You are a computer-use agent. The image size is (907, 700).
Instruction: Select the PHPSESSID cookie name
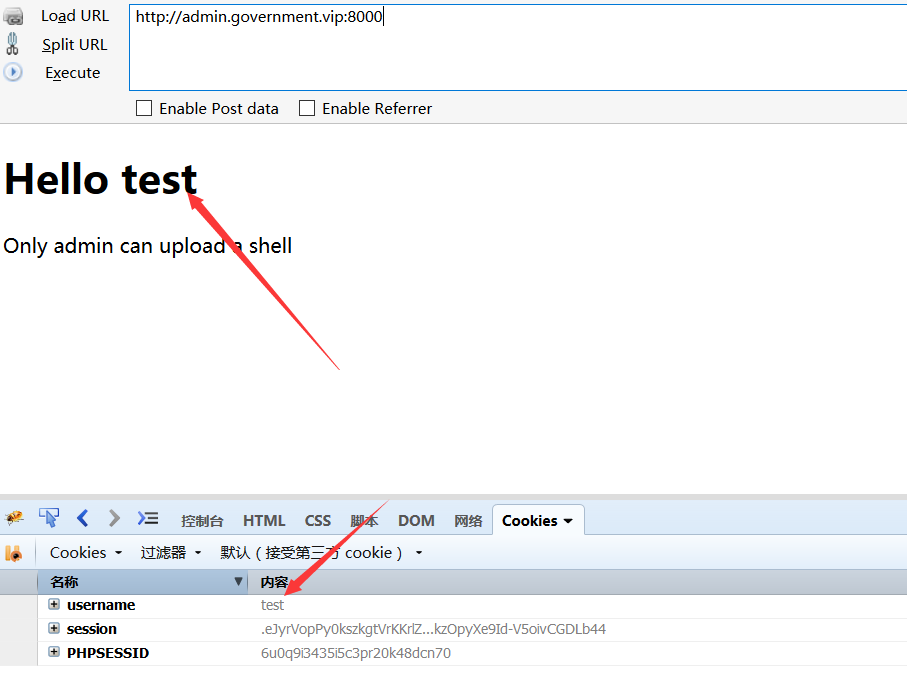tap(108, 653)
